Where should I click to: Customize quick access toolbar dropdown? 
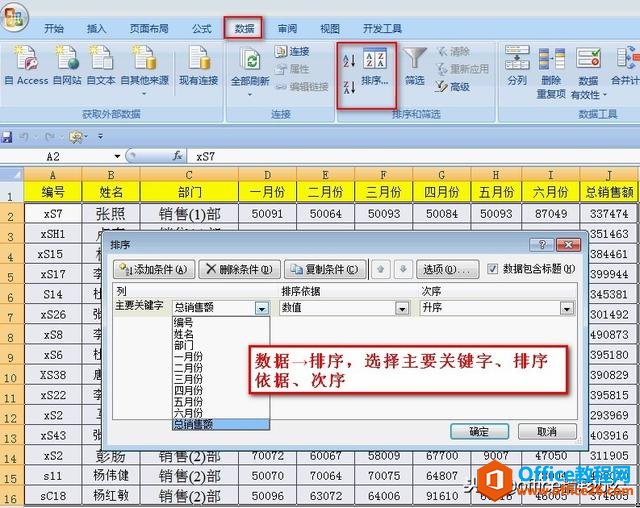click(x=100, y=137)
